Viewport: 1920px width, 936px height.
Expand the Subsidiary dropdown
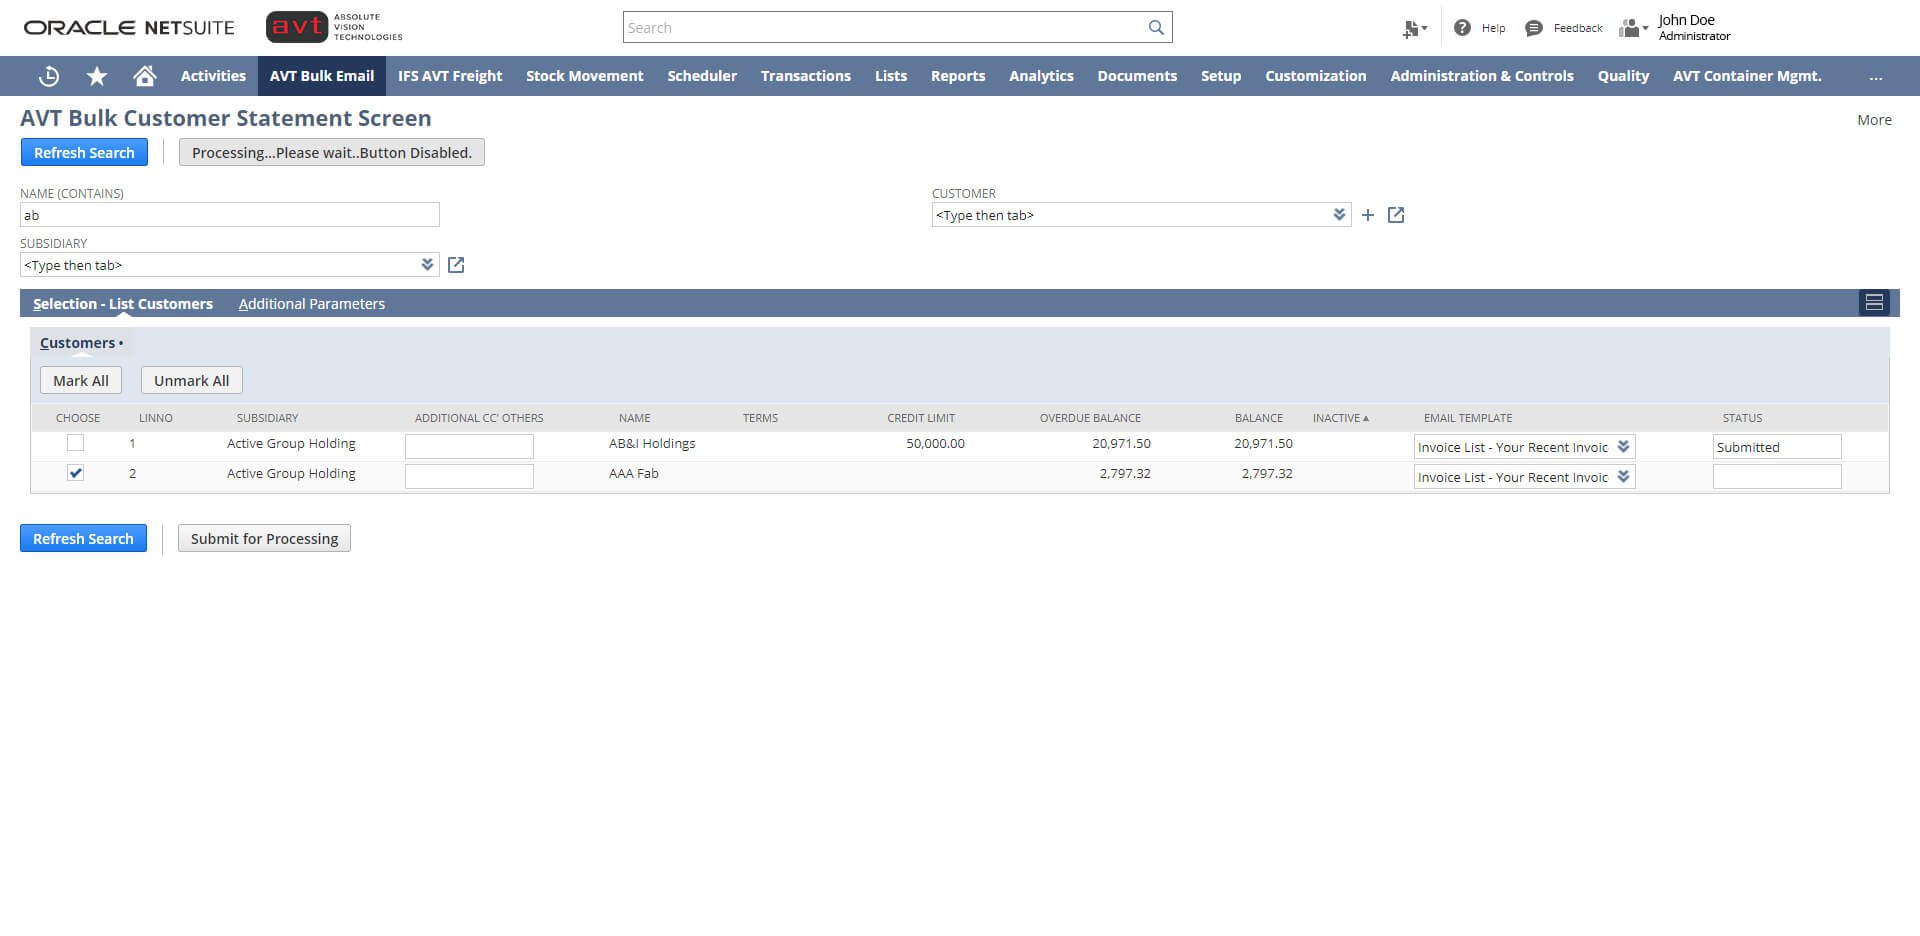[428, 264]
